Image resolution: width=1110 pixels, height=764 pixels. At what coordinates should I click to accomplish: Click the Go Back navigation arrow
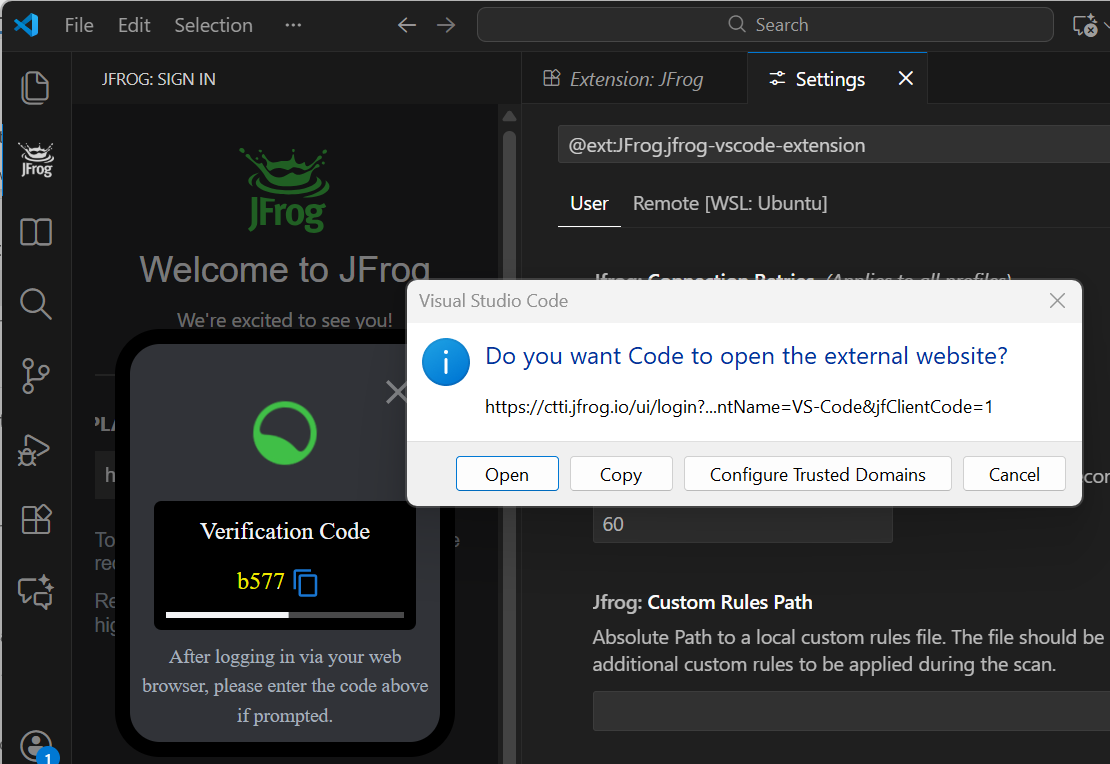(406, 24)
